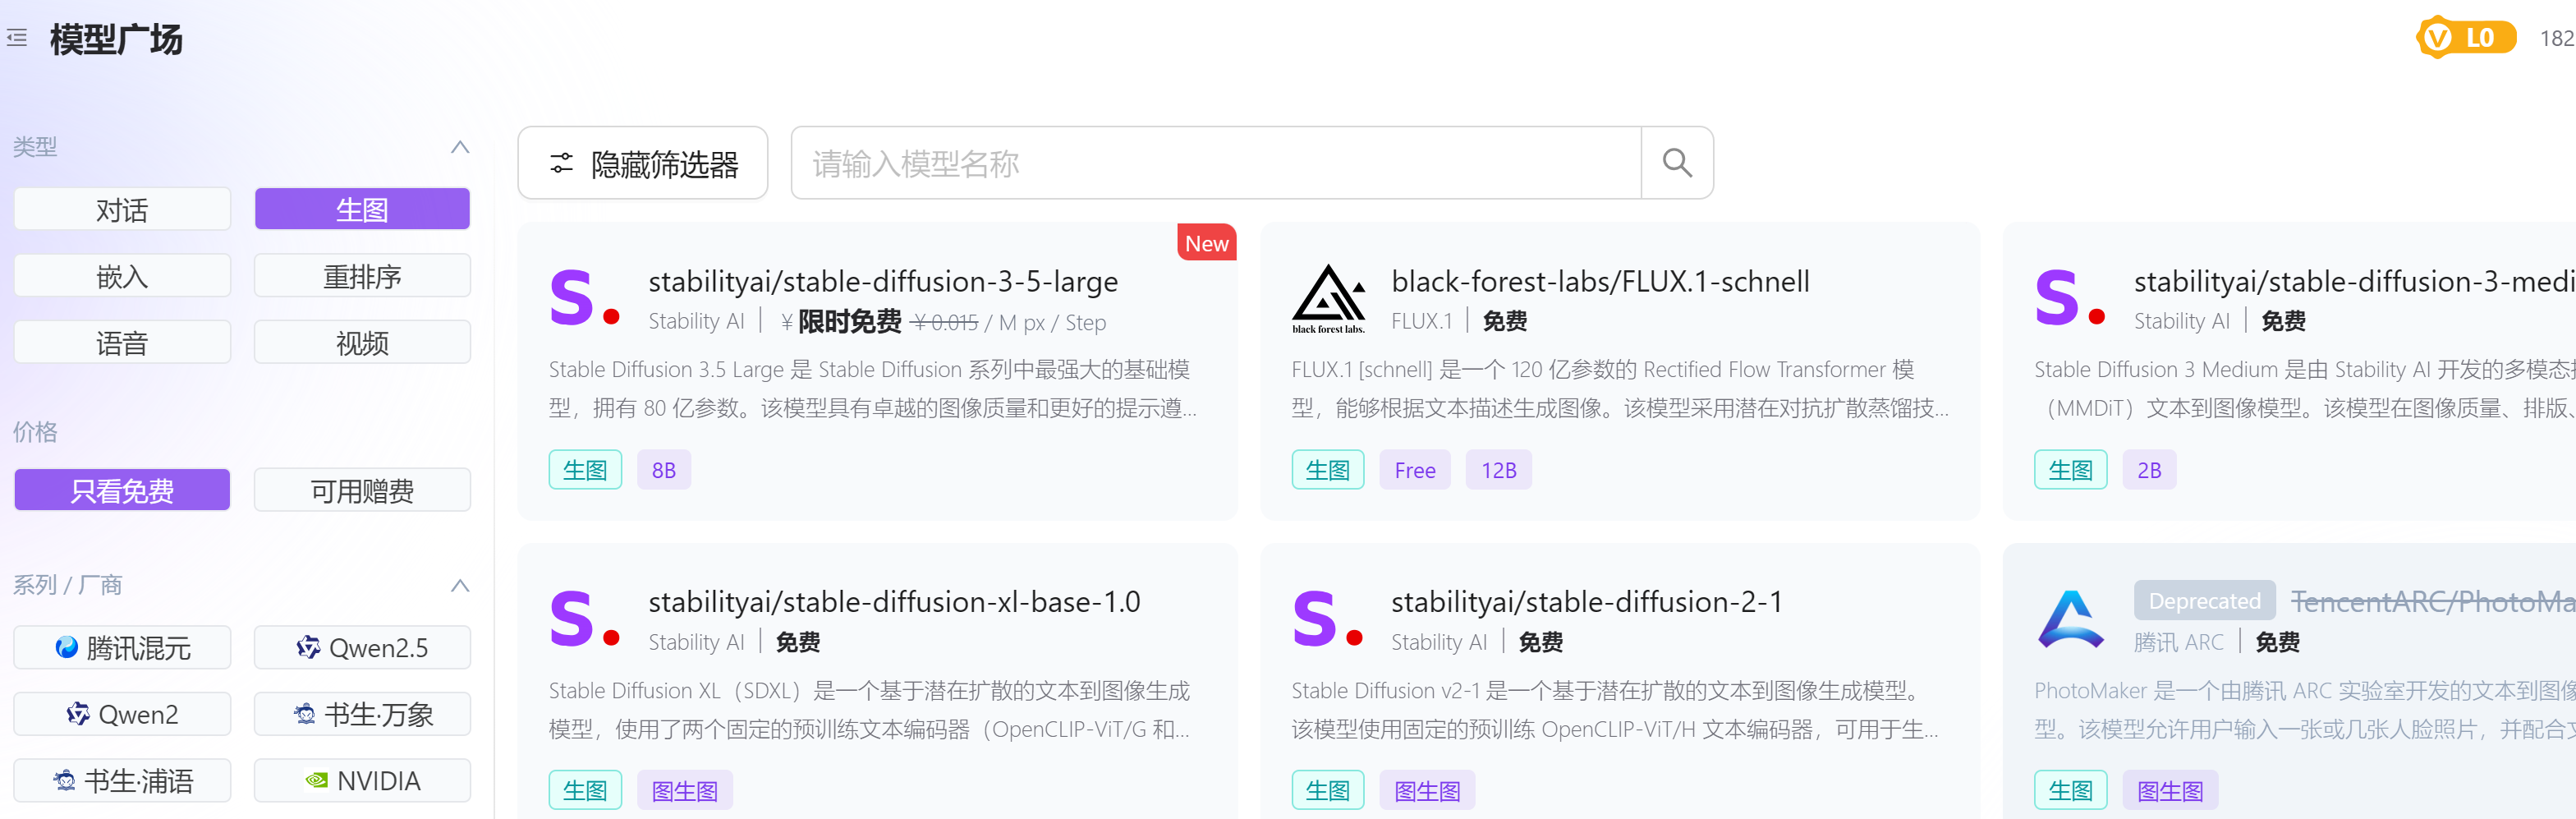Click the Stable Diffusion XL description text
This screenshot has width=2576, height=819.
[869, 710]
